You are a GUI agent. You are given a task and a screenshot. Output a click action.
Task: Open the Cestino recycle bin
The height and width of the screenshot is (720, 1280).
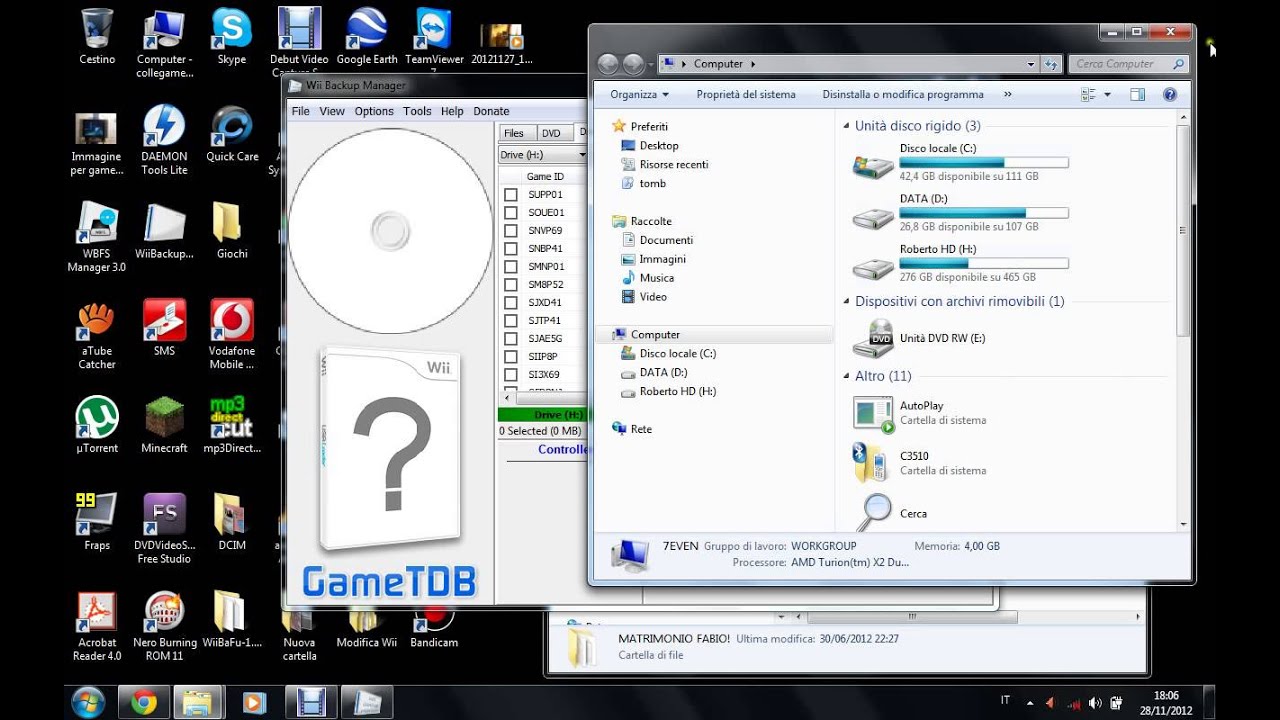[x=97, y=37]
